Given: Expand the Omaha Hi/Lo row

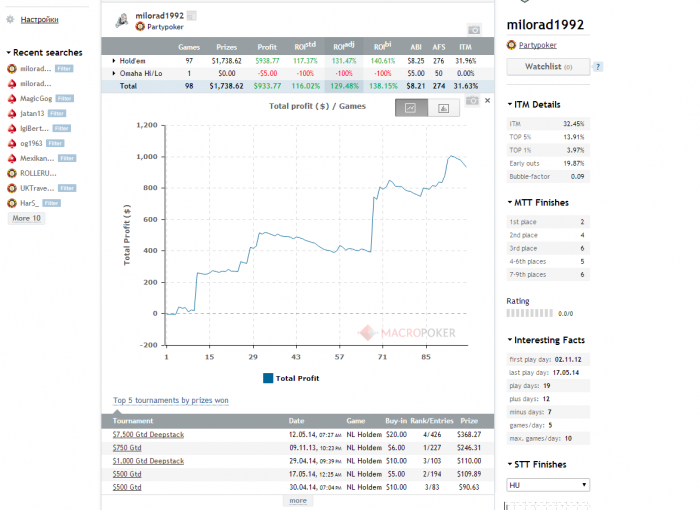Looking at the screenshot, I should [114, 73].
